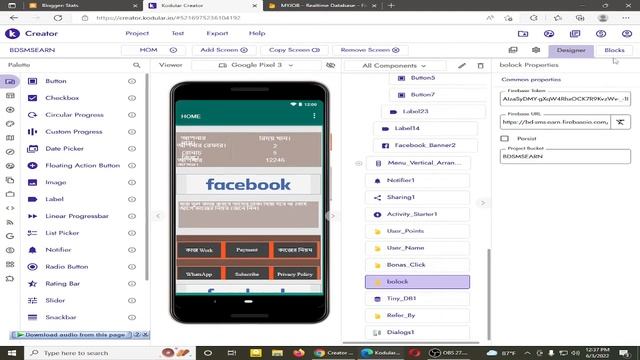
Task: Open Firebase URL default reset icon
Action: tap(620, 122)
